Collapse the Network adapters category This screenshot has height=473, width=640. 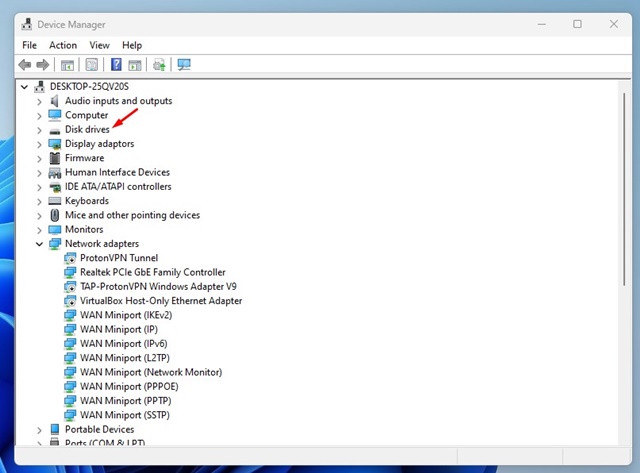(x=39, y=244)
